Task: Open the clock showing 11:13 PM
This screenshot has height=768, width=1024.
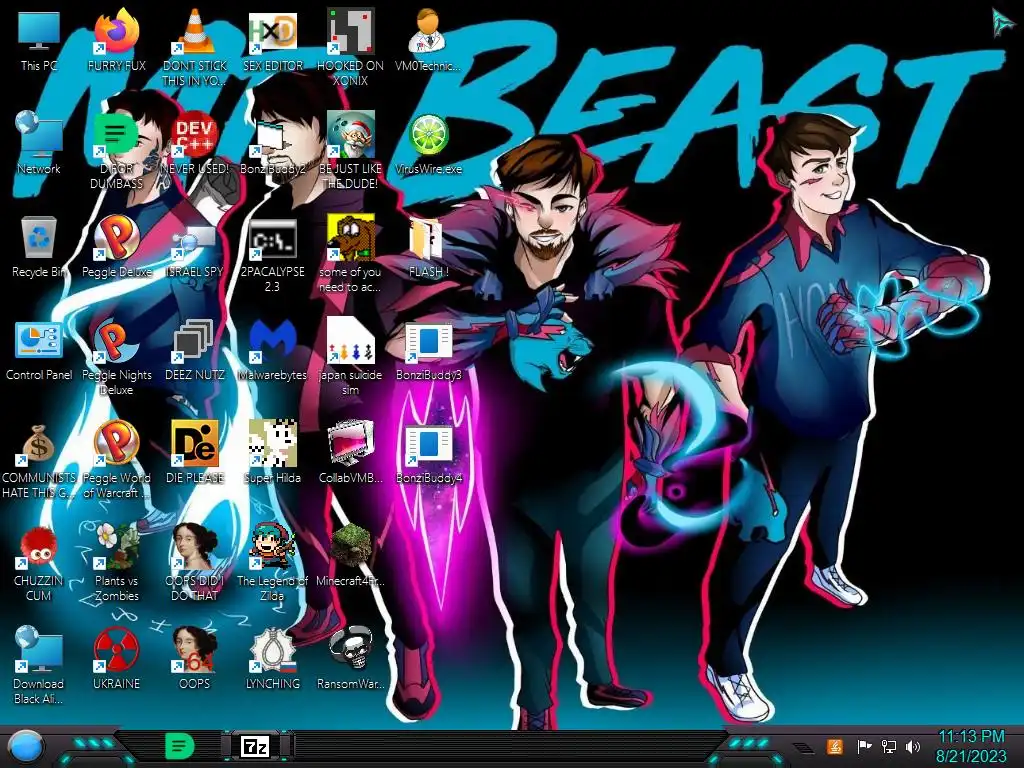Action: point(971,746)
